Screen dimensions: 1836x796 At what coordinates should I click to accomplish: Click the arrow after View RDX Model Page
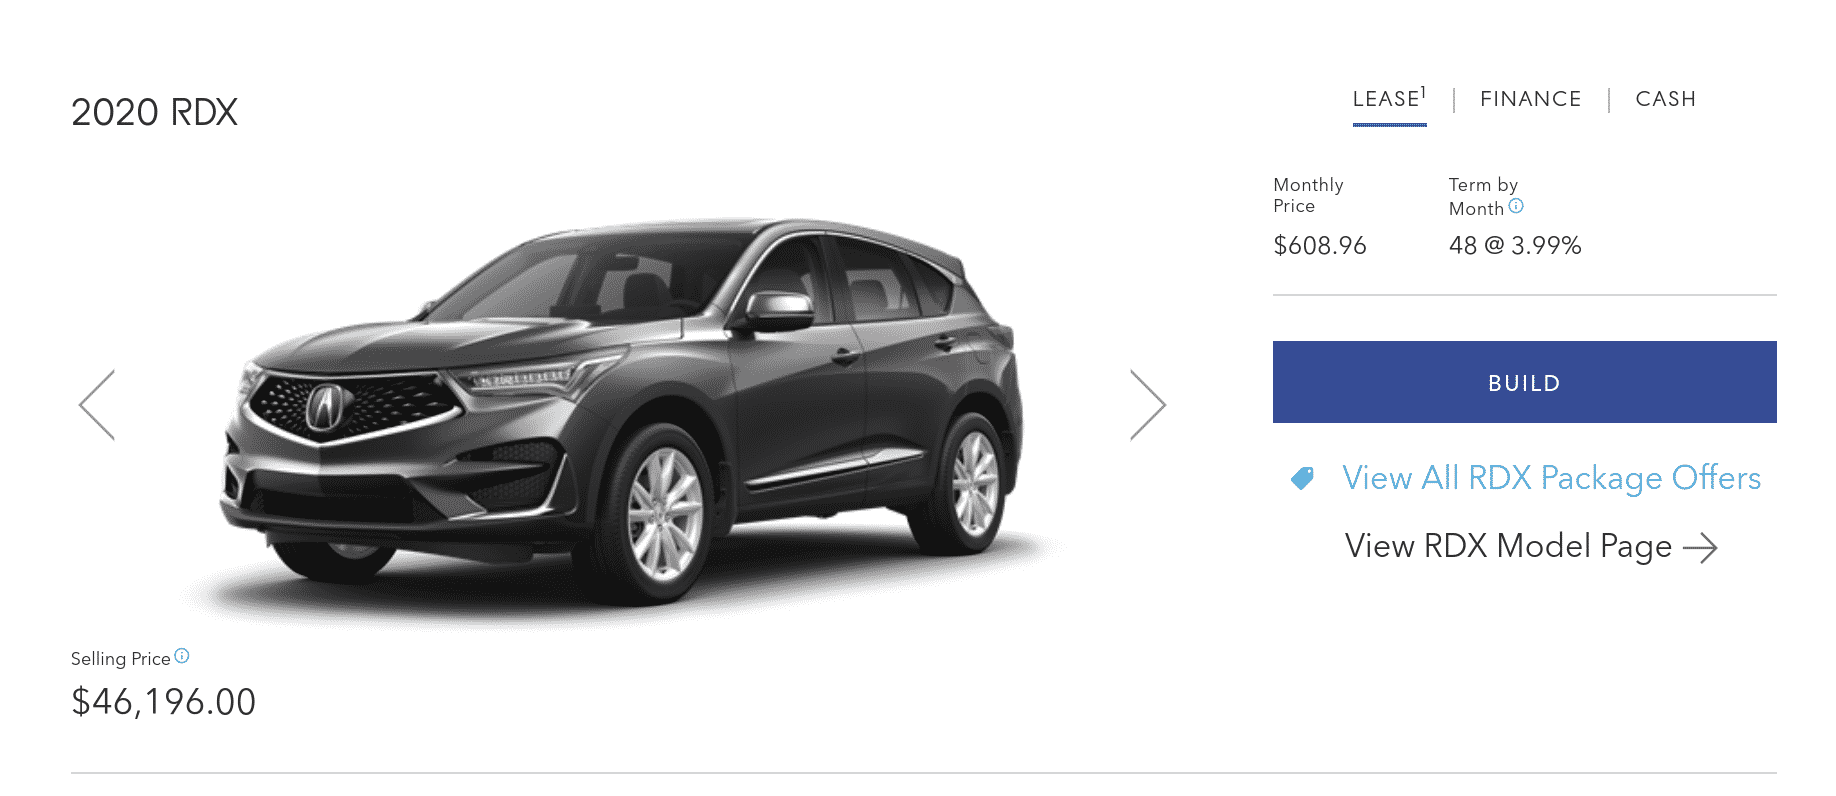(x=1700, y=548)
